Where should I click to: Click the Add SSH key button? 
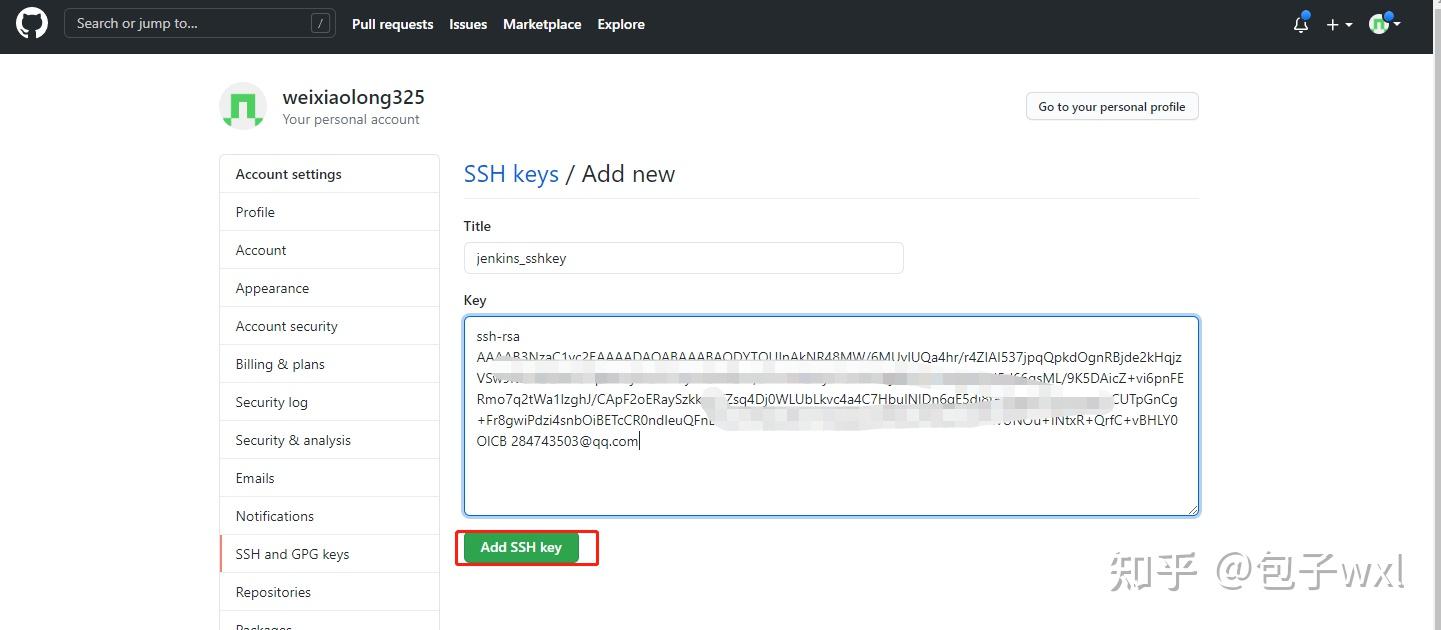[520, 547]
